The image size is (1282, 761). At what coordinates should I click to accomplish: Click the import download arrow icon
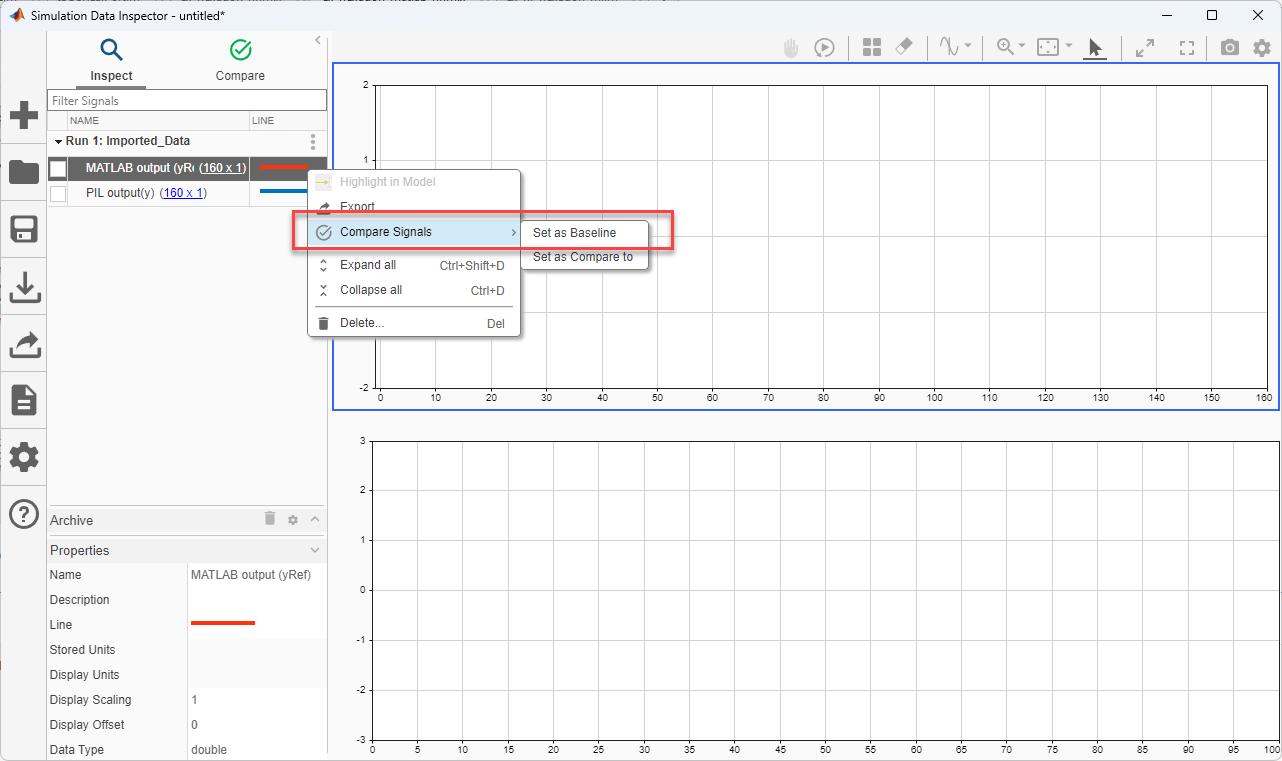click(x=24, y=287)
